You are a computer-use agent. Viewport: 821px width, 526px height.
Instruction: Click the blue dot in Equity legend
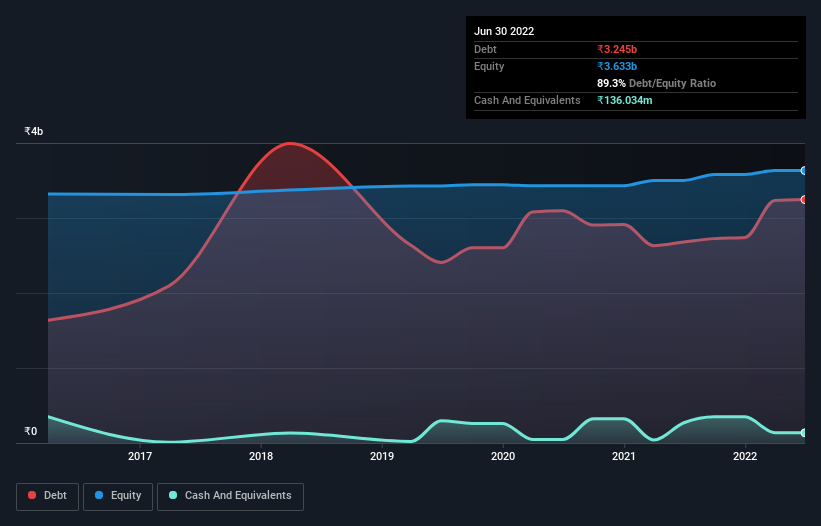(99, 495)
